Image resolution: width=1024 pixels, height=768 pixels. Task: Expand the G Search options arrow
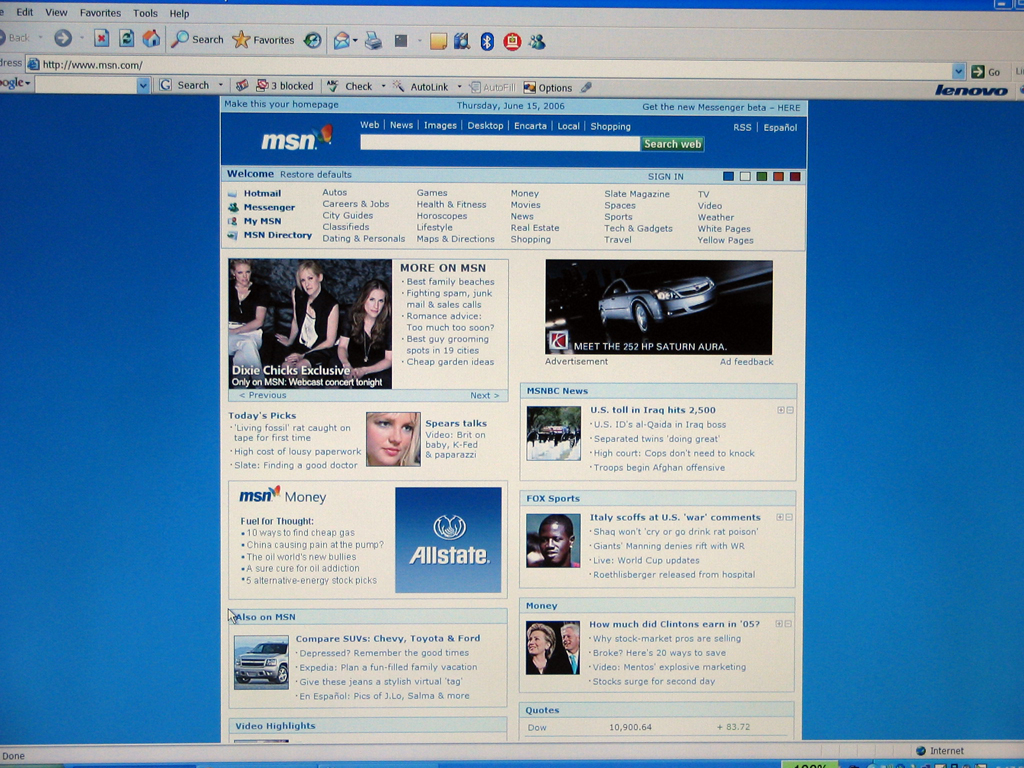pyautogui.click(x=221, y=85)
